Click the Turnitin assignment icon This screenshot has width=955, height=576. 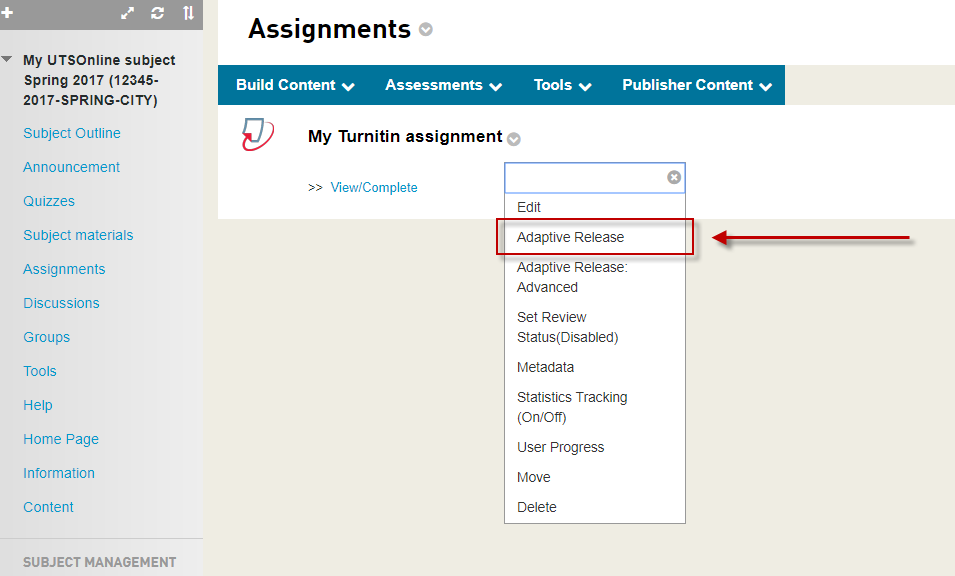(257, 135)
